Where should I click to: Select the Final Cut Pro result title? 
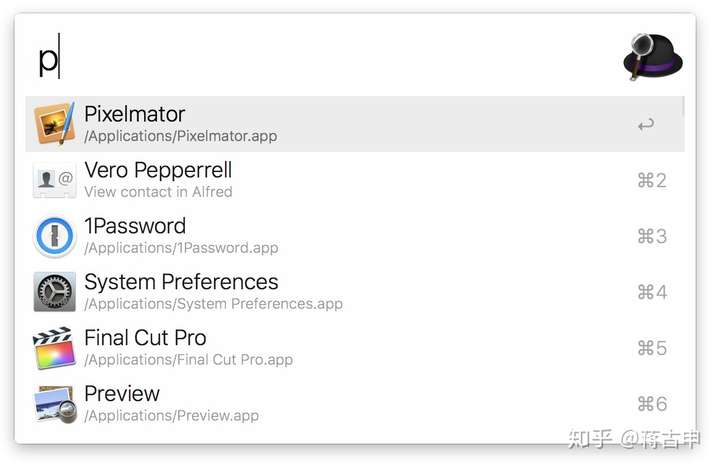[145, 338]
